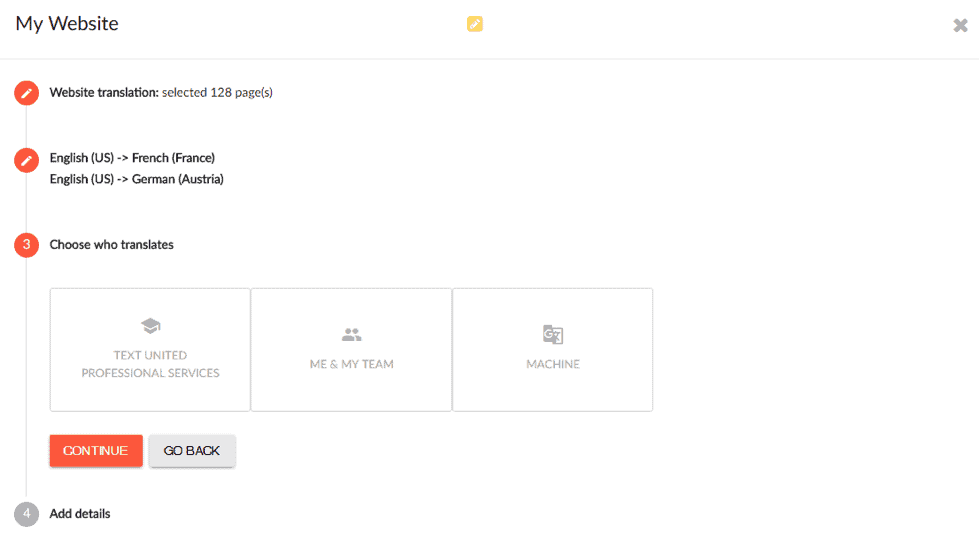Image resolution: width=980 pixels, height=541 pixels.
Task: Choose the Me & My Team option
Action: click(x=351, y=350)
